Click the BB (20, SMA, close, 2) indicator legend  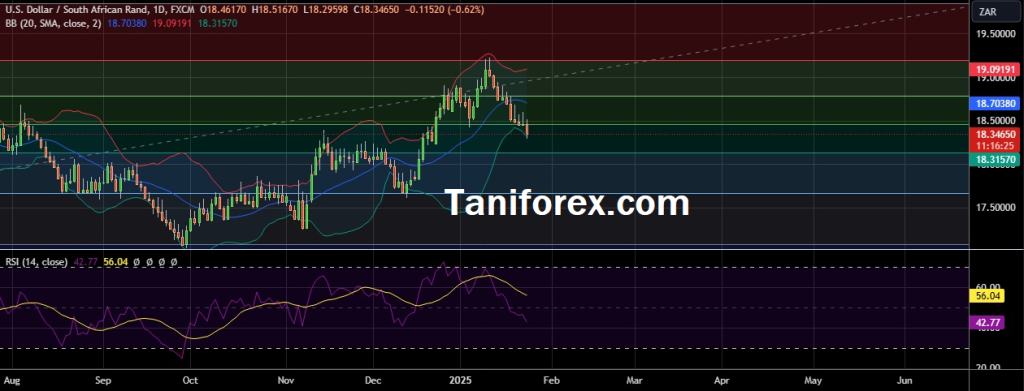52,23
